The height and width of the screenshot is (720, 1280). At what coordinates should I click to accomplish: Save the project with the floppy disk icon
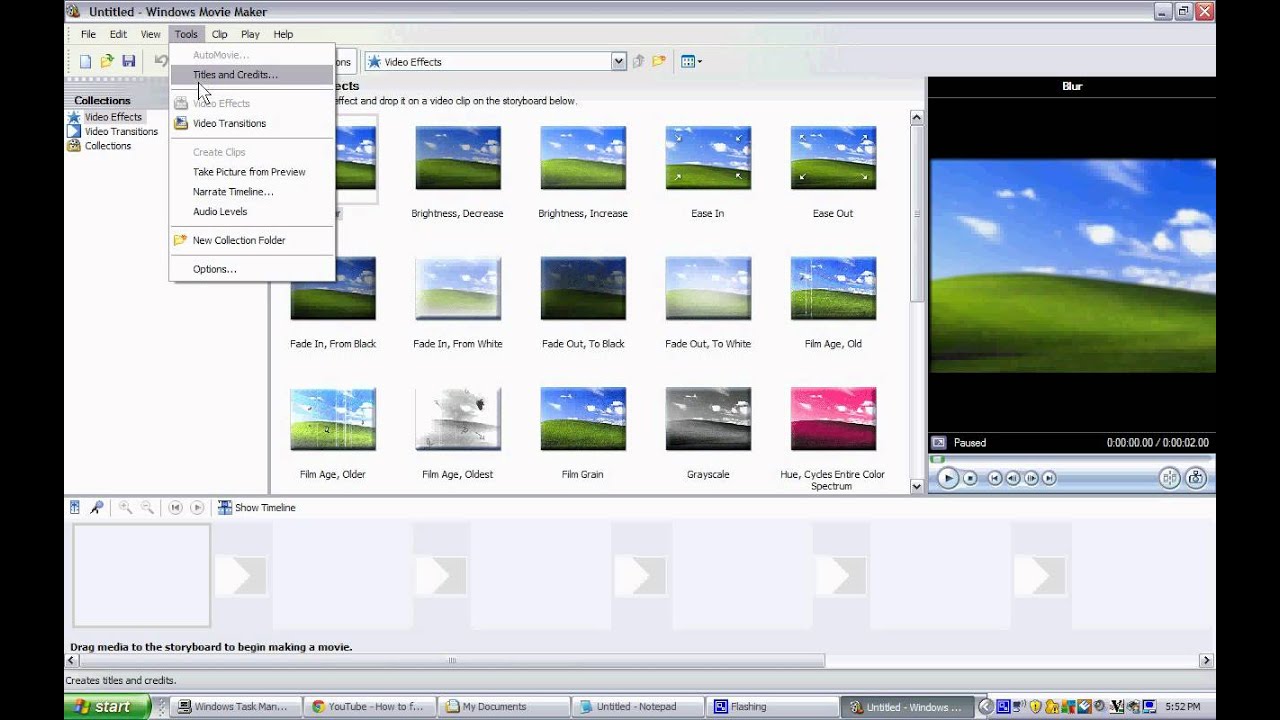pos(129,62)
